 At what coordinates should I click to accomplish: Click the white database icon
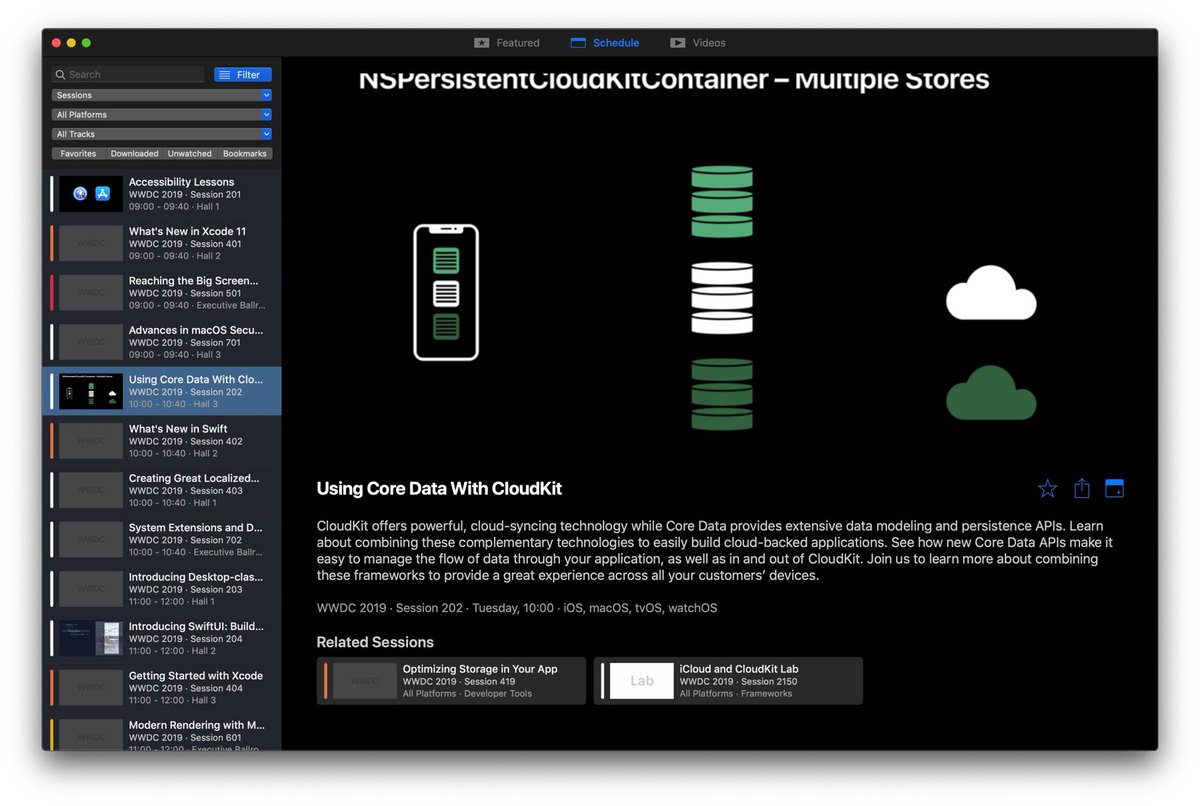click(722, 298)
